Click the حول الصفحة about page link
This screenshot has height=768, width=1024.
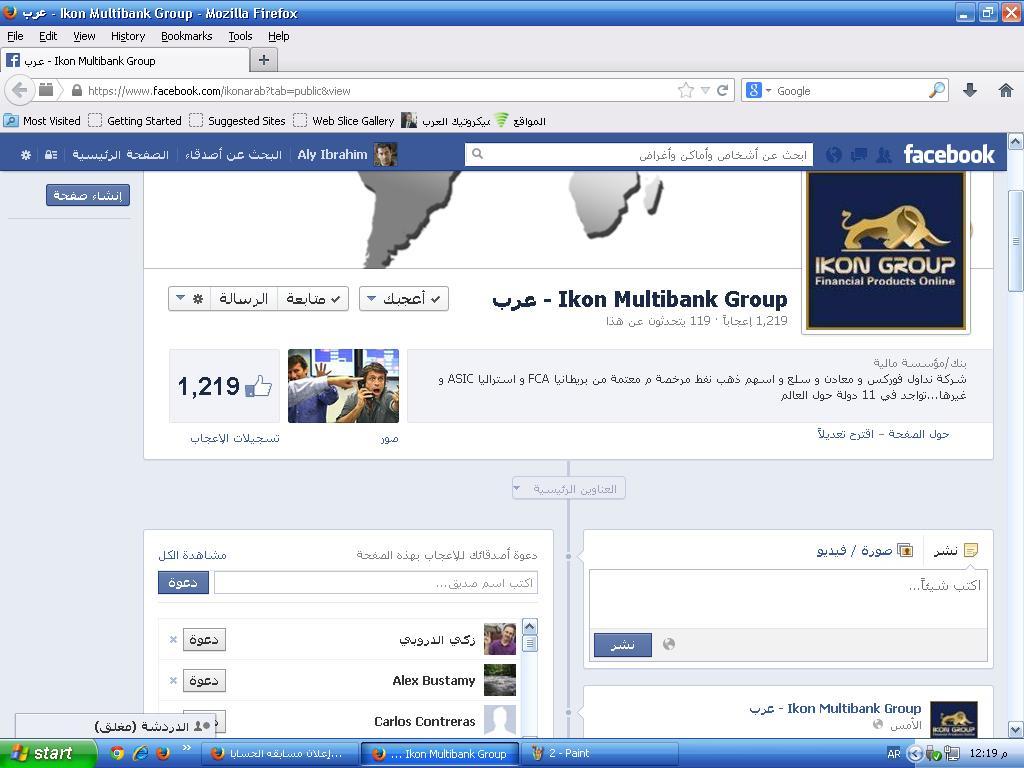[x=920, y=434]
